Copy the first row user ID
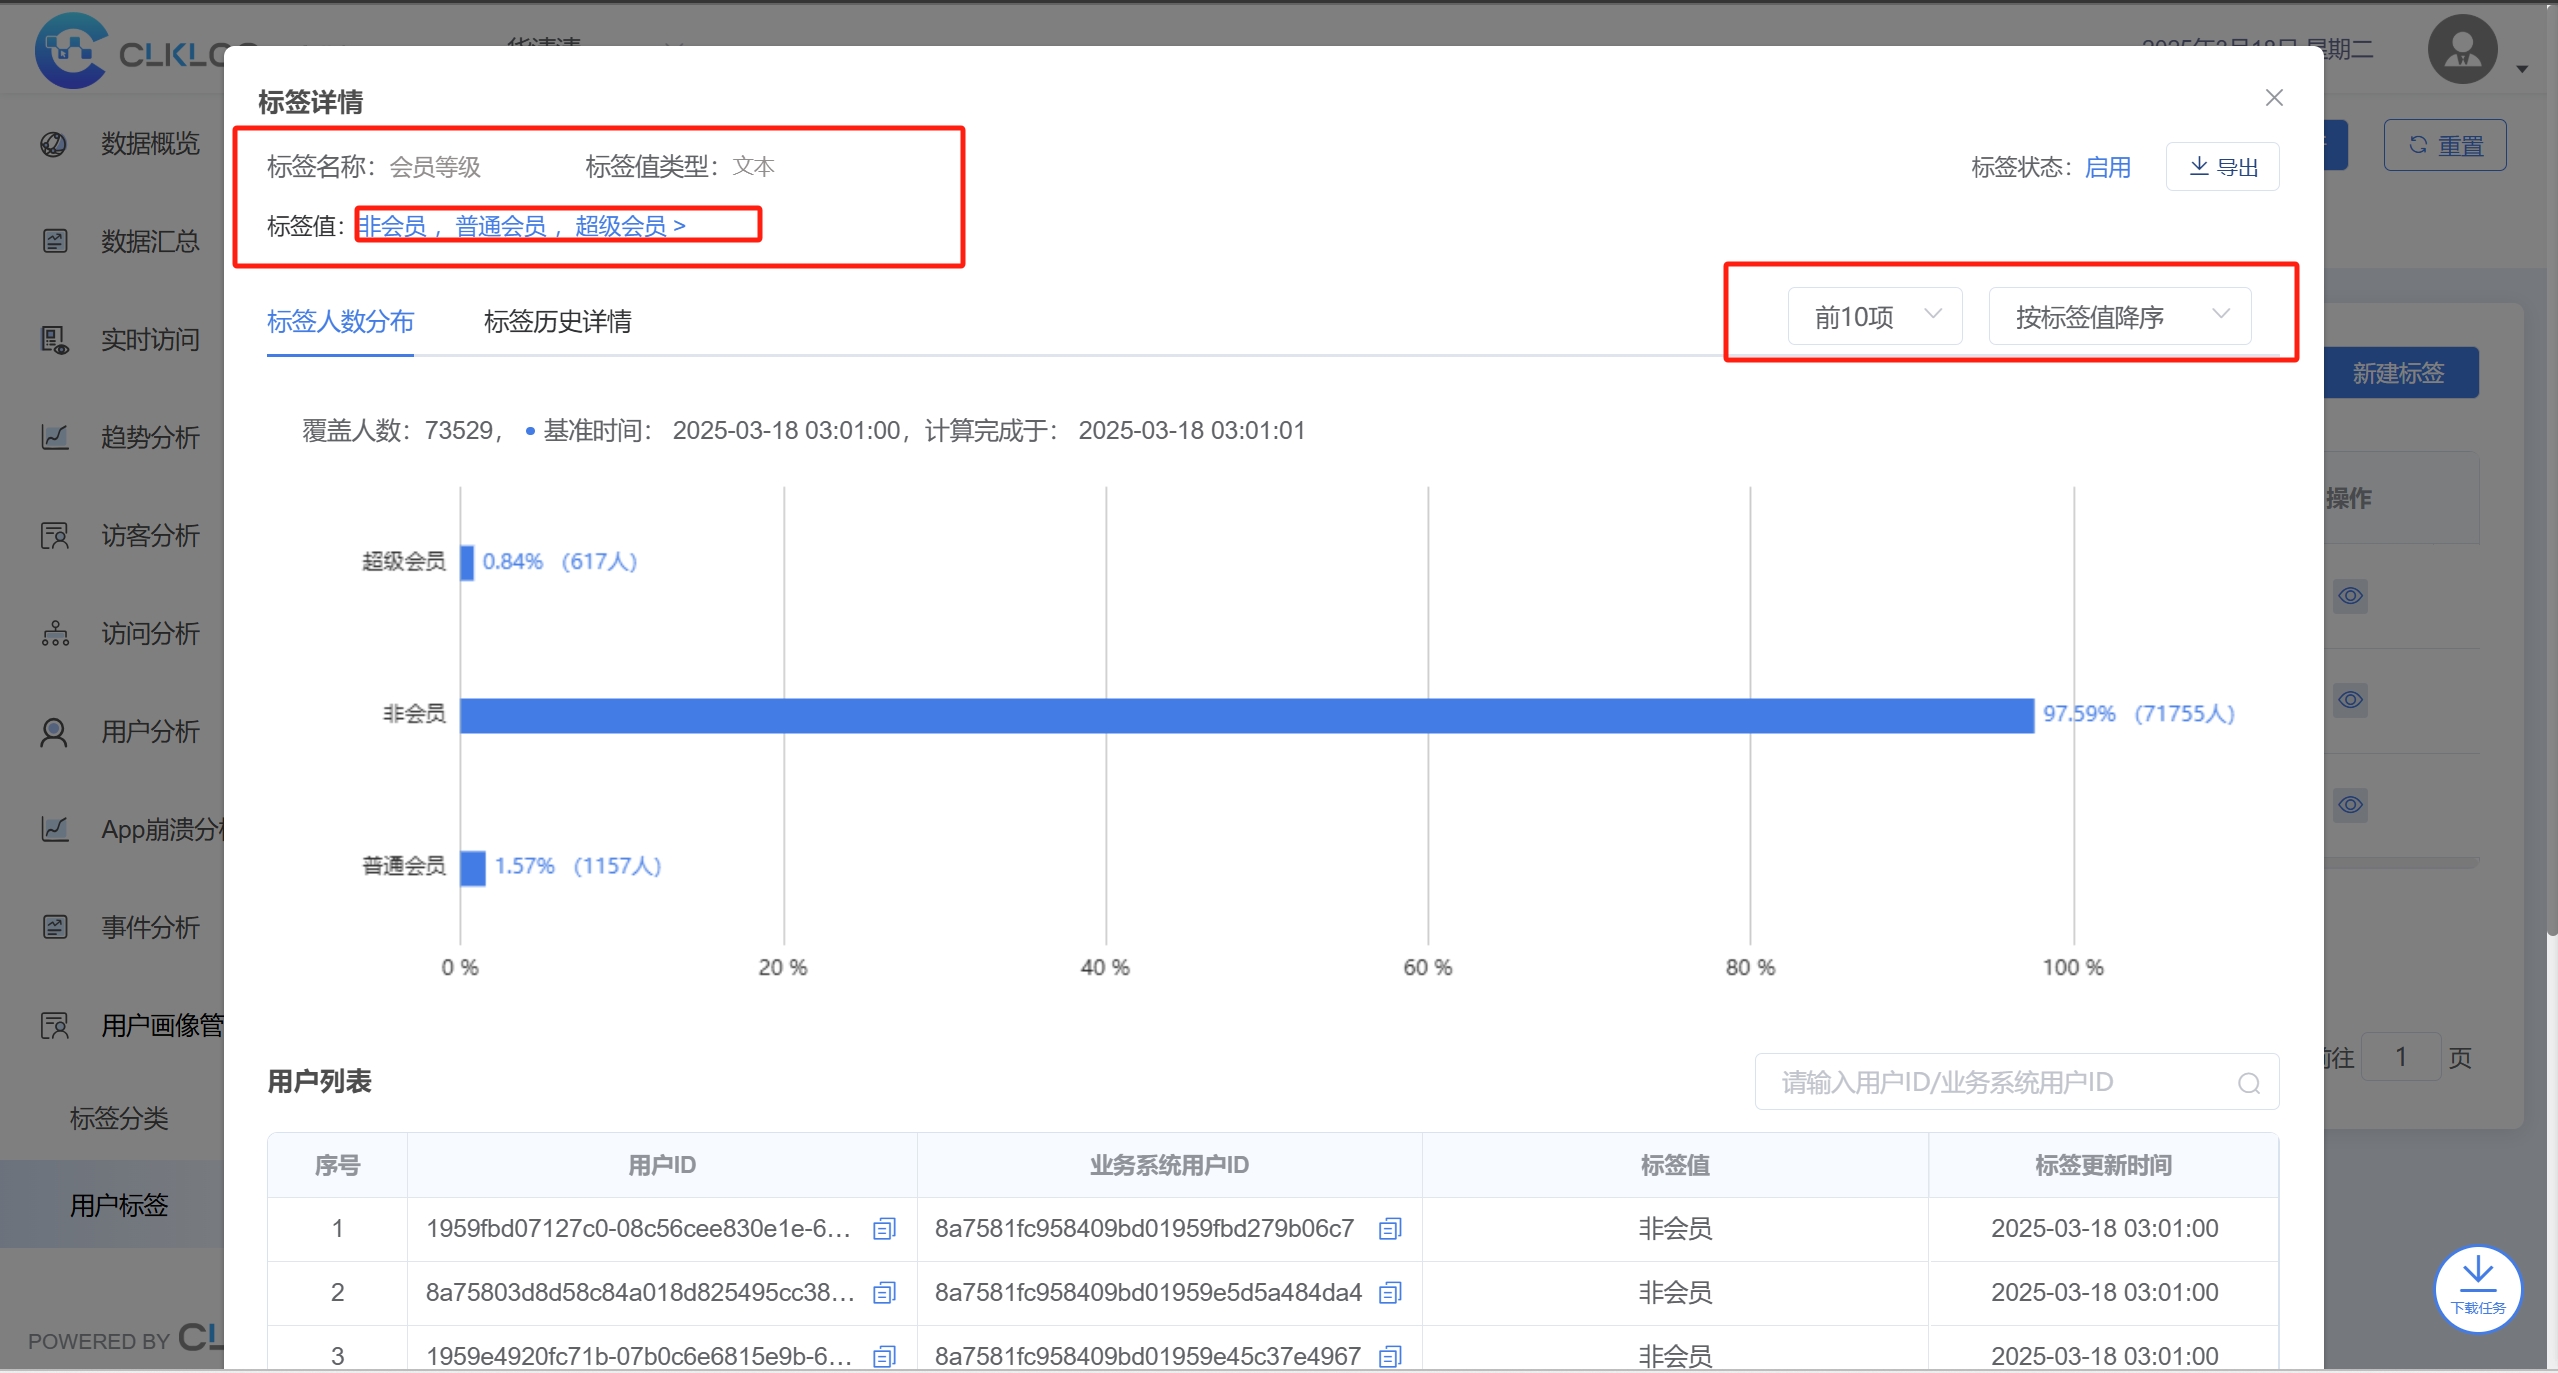Screen dimensions: 2558x1373 pos(884,1228)
